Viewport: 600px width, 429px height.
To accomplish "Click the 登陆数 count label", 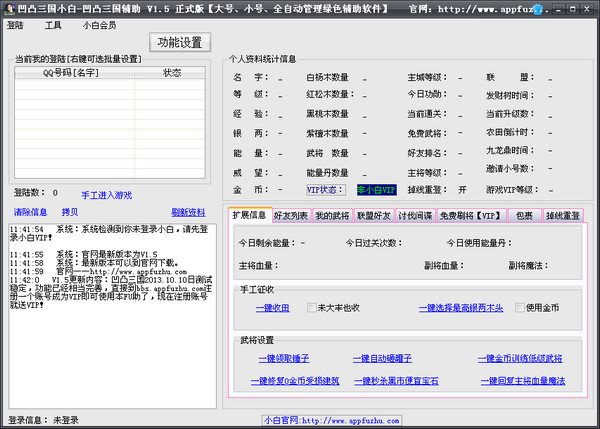I will pyautogui.click(x=35, y=192).
